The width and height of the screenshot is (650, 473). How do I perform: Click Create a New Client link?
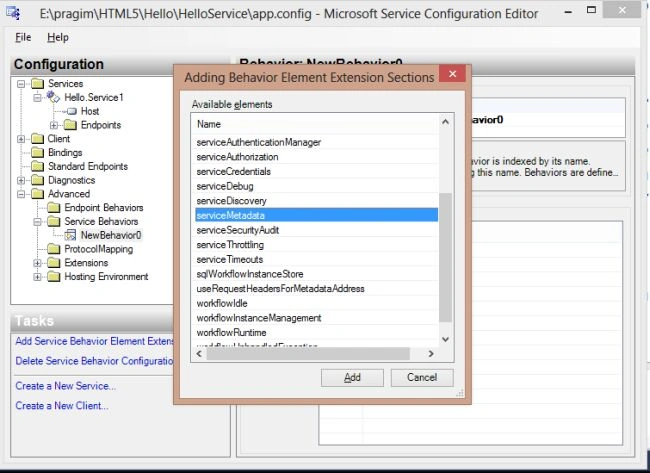(x=62, y=405)
